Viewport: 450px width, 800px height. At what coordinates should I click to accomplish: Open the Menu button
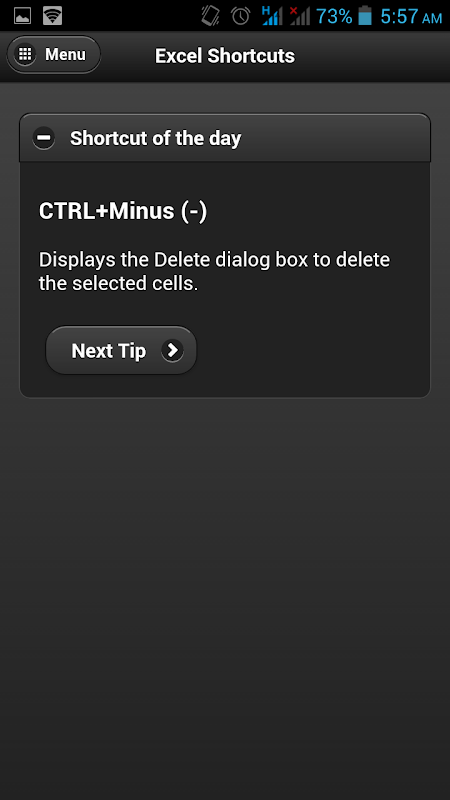(x=54, y=54)
